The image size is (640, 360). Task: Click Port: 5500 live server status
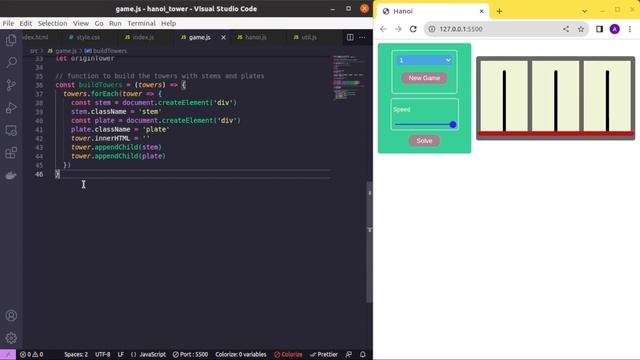click(190, 354)
